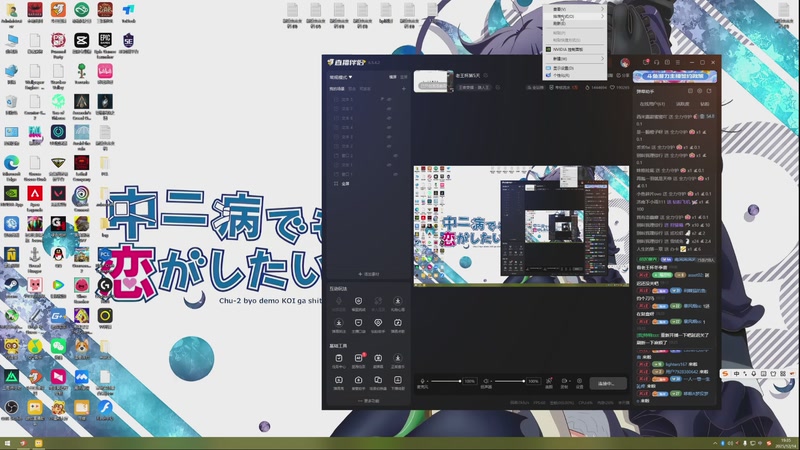Click the stop streaming button in control bar
The image size is (800, 450).
click(608, 383)
